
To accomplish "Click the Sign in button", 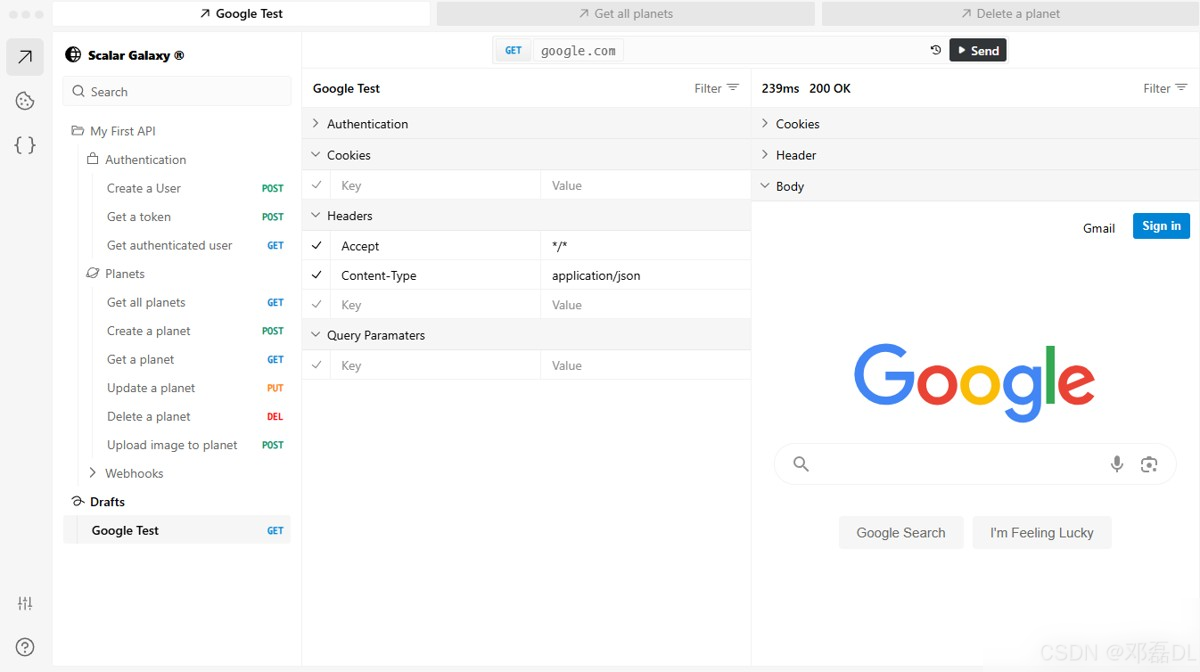I will [1161, 226].
